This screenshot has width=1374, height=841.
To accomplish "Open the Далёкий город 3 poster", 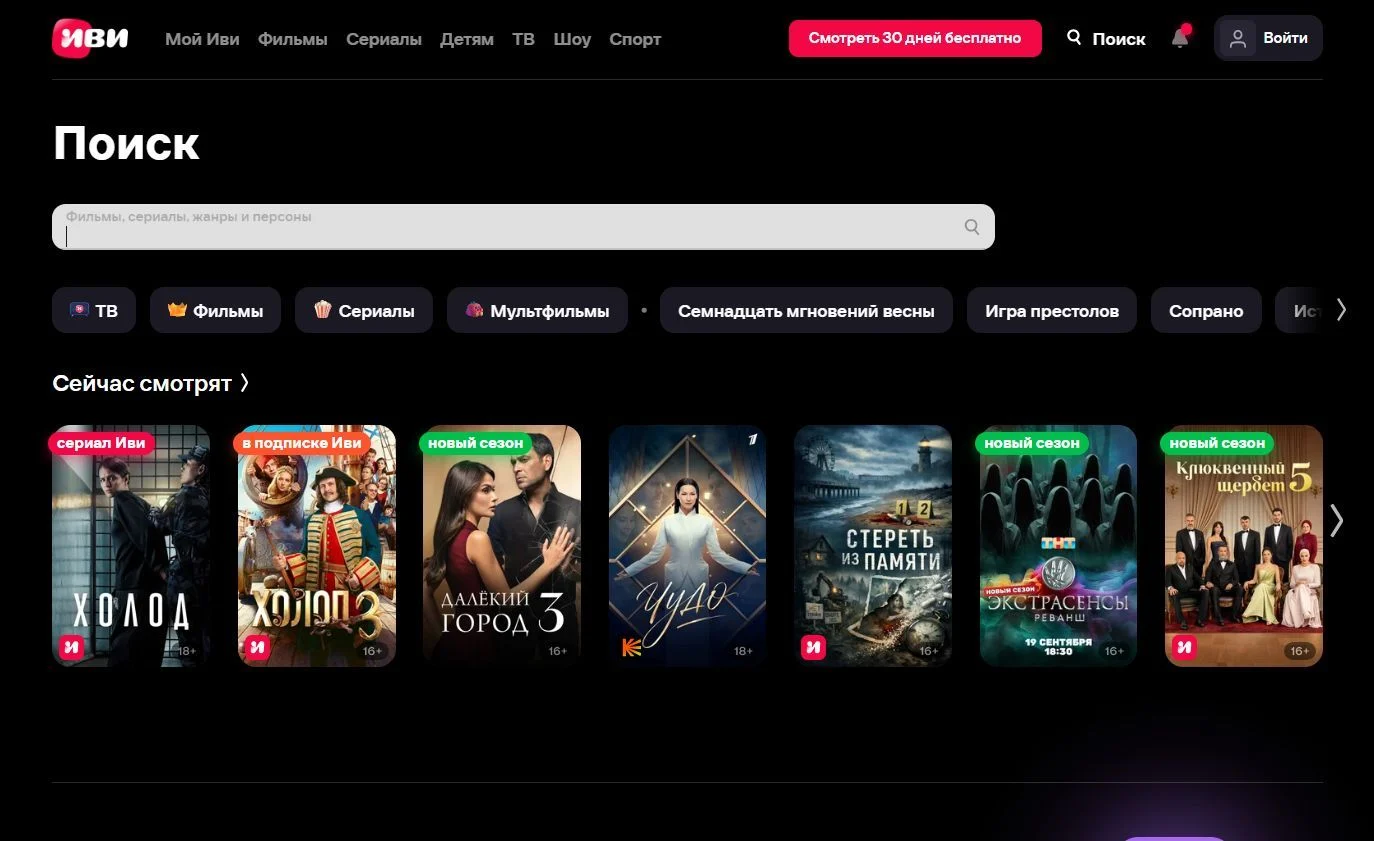I will point(502,546).
